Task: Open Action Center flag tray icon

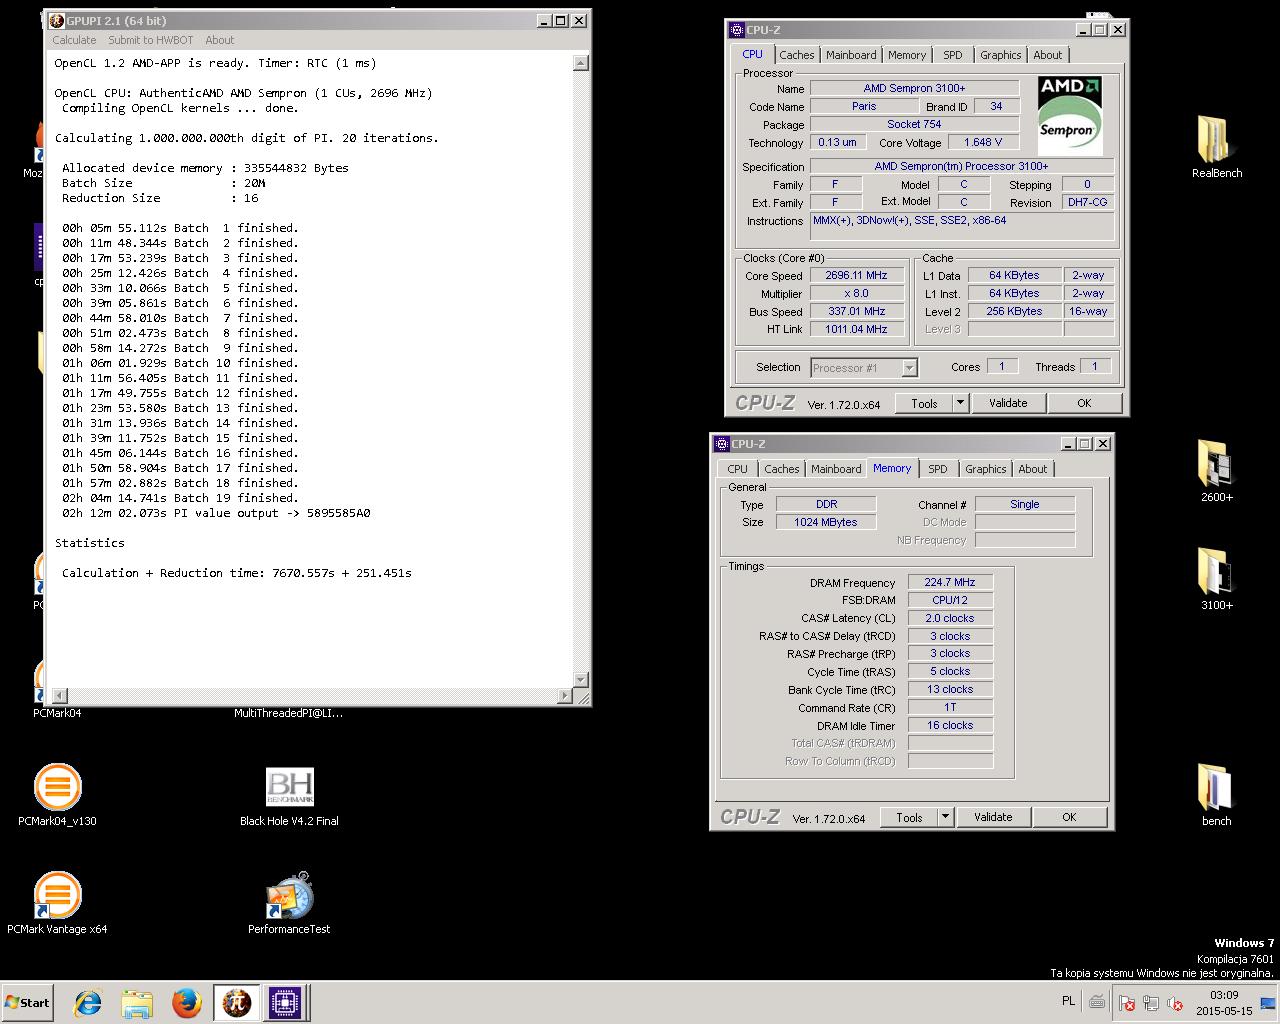Action: 1126,1003
